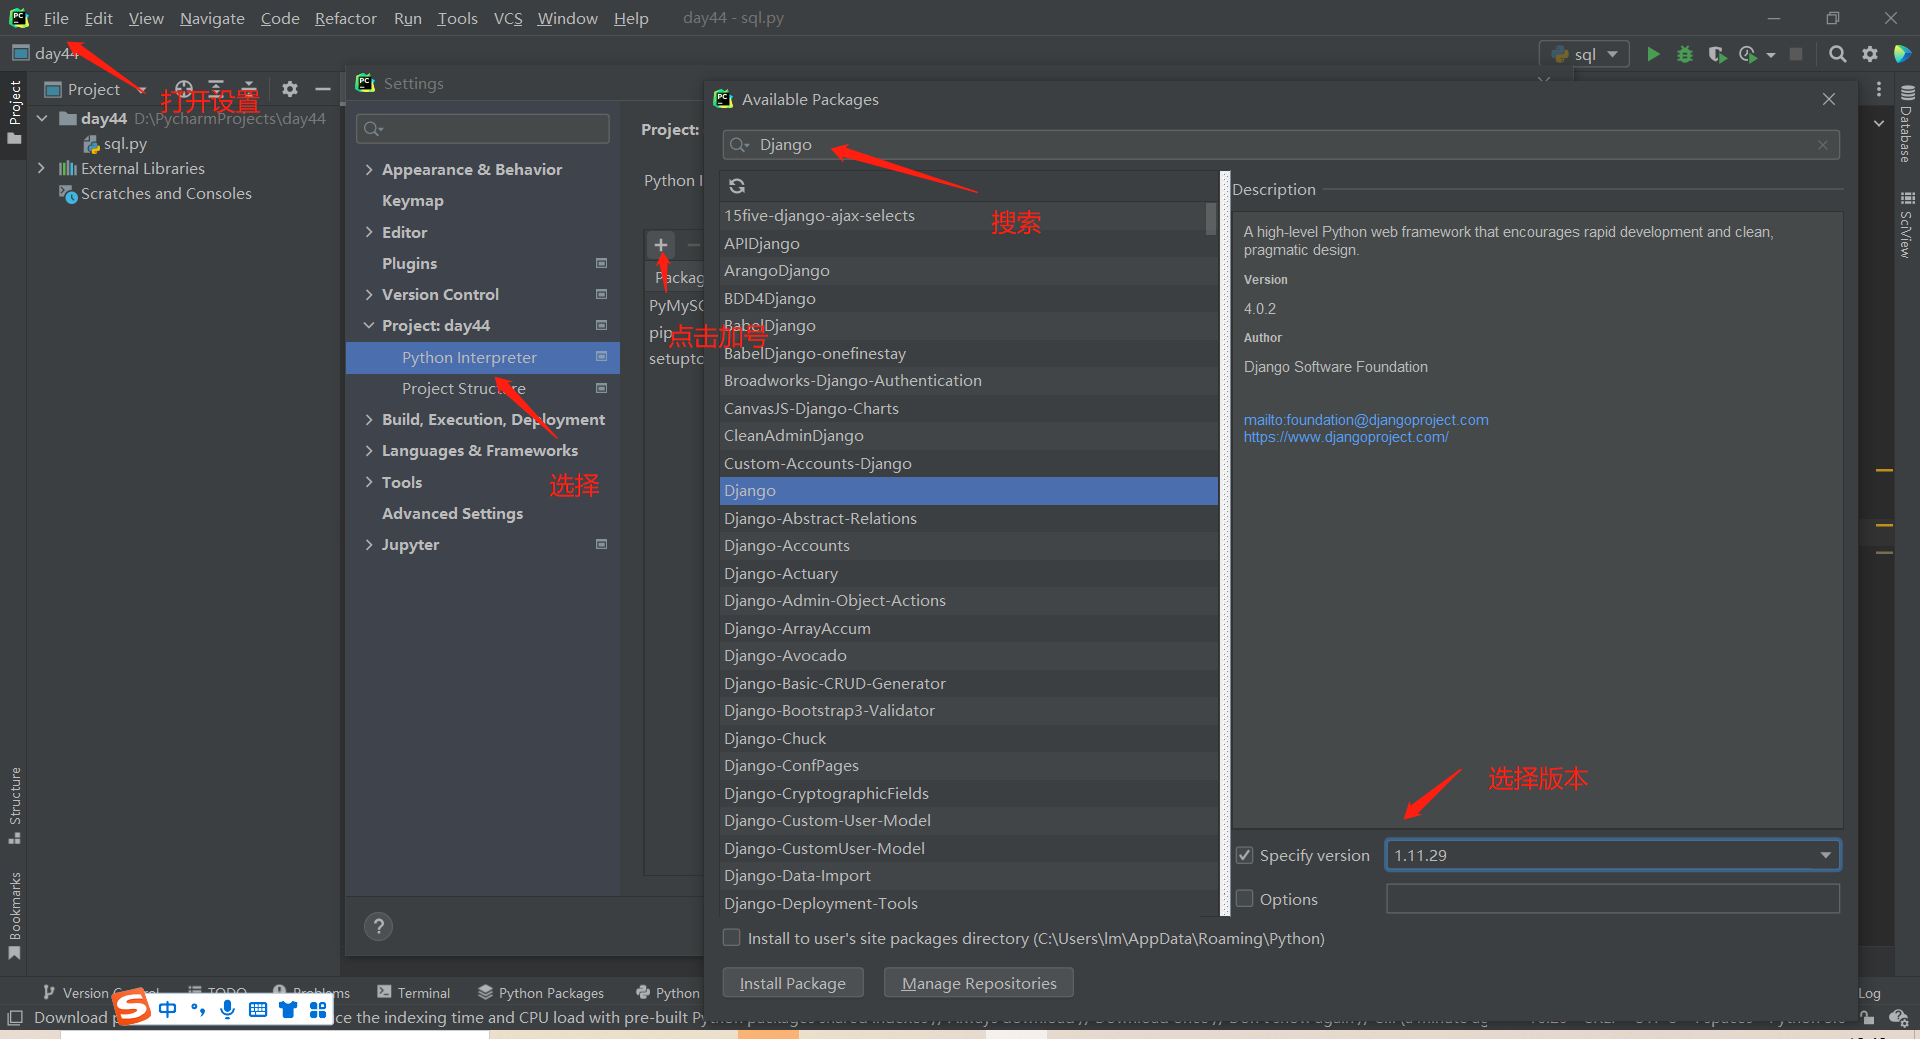Select Django-Accounts in package list
Image resolution: width=1920 pixels, height=1039 pixels.
(969, 546)
